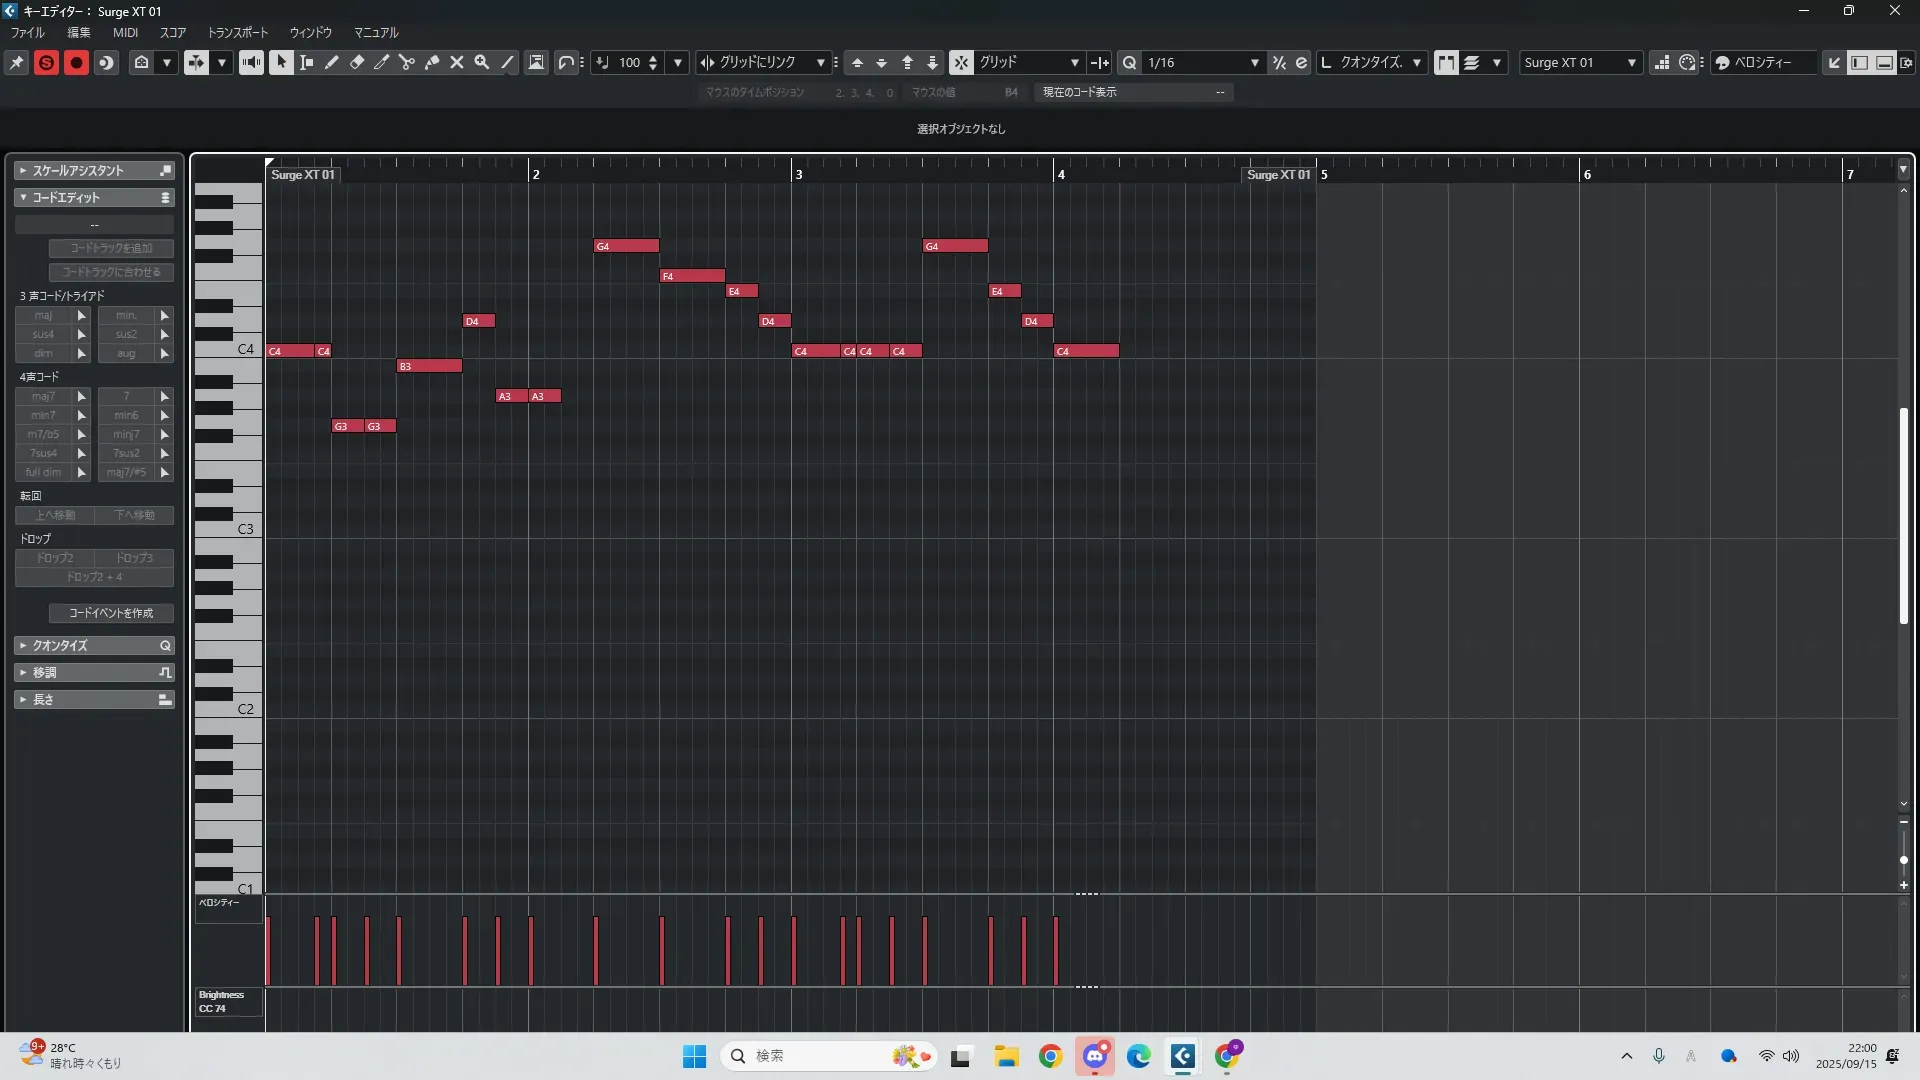The image size is (1920, 1080).
Task: Open the トランスポート menu
Action: 238,32
